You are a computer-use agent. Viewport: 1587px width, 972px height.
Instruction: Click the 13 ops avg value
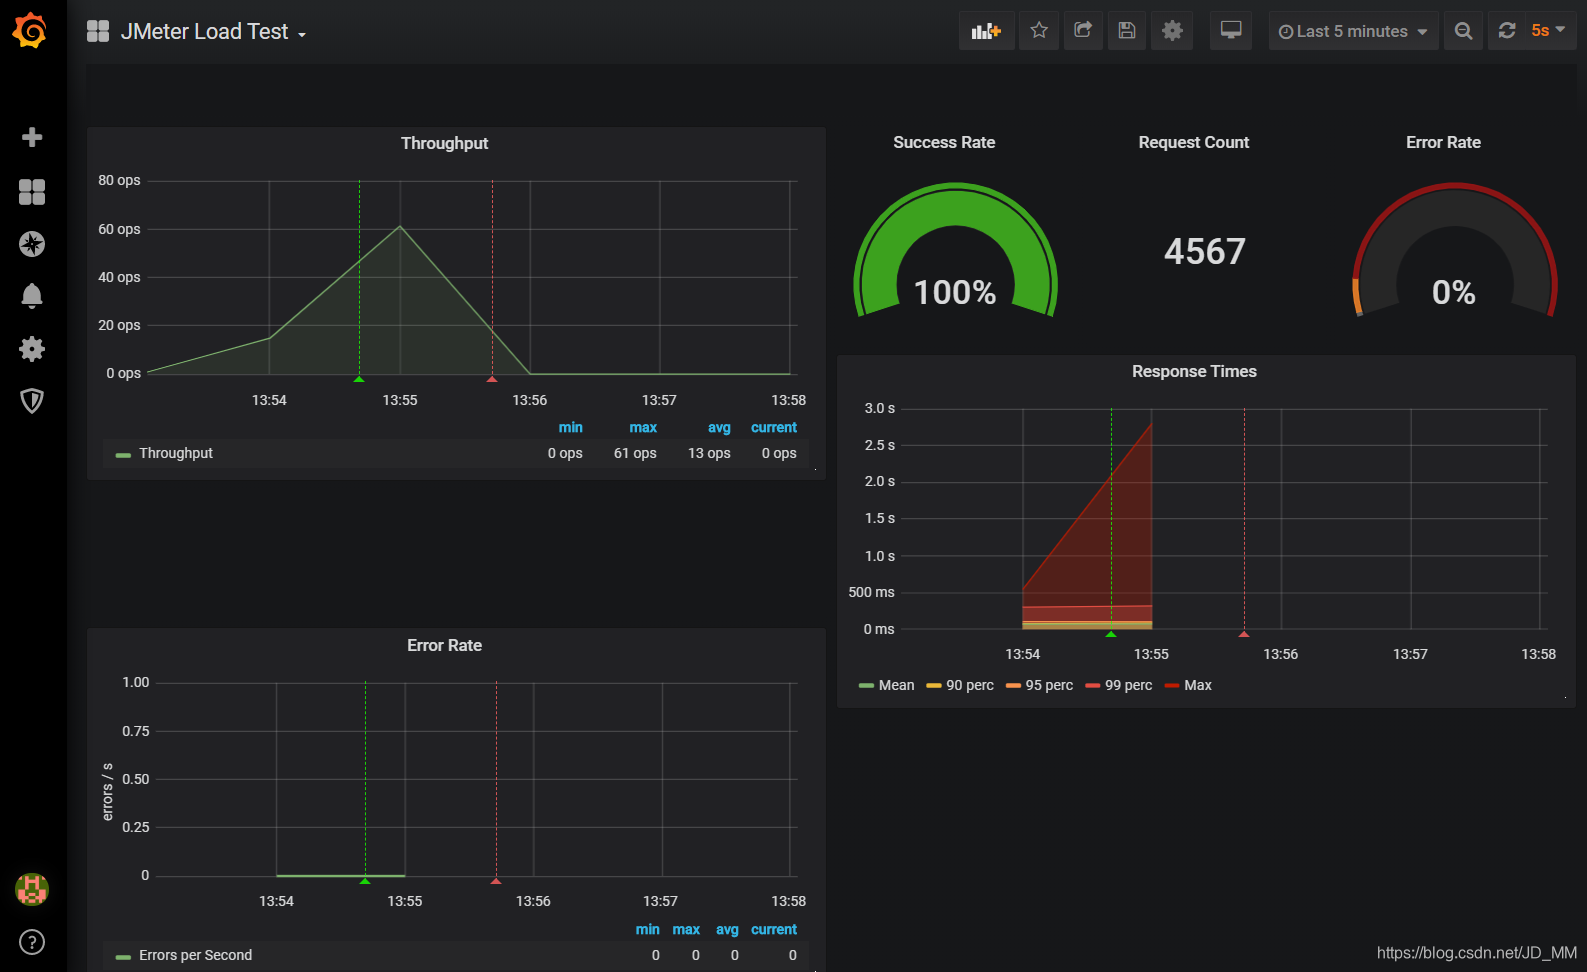[x=709, y=453]
